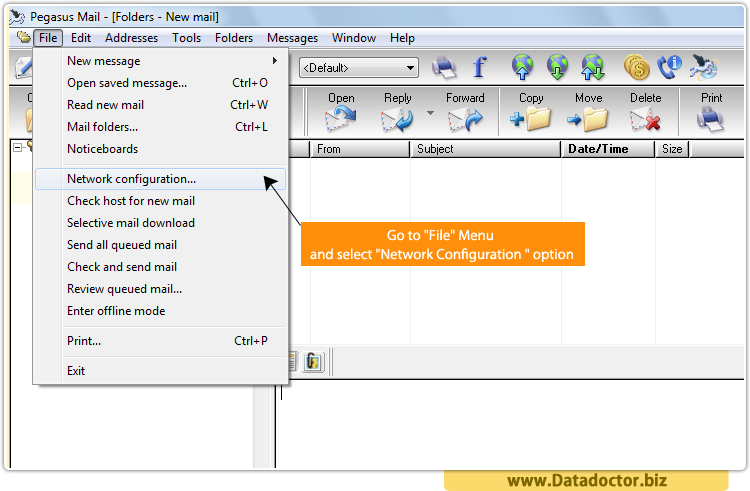This screenshot has height=491, width=750.
Task: Click the app icon left of File menu
Action: click(x=23, y=37)
